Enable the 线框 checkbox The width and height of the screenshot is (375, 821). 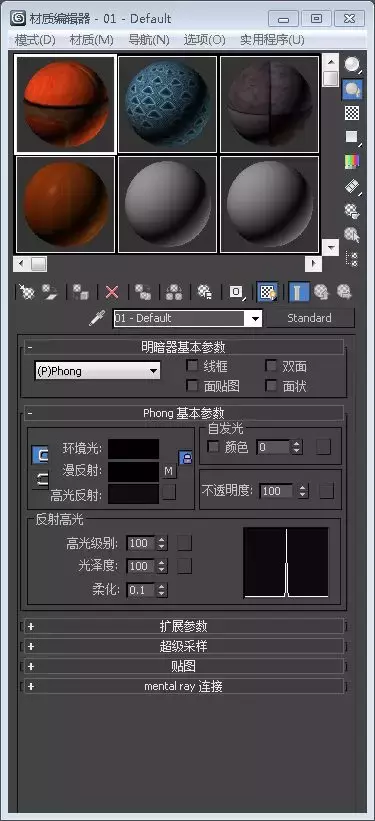(193, 366)
